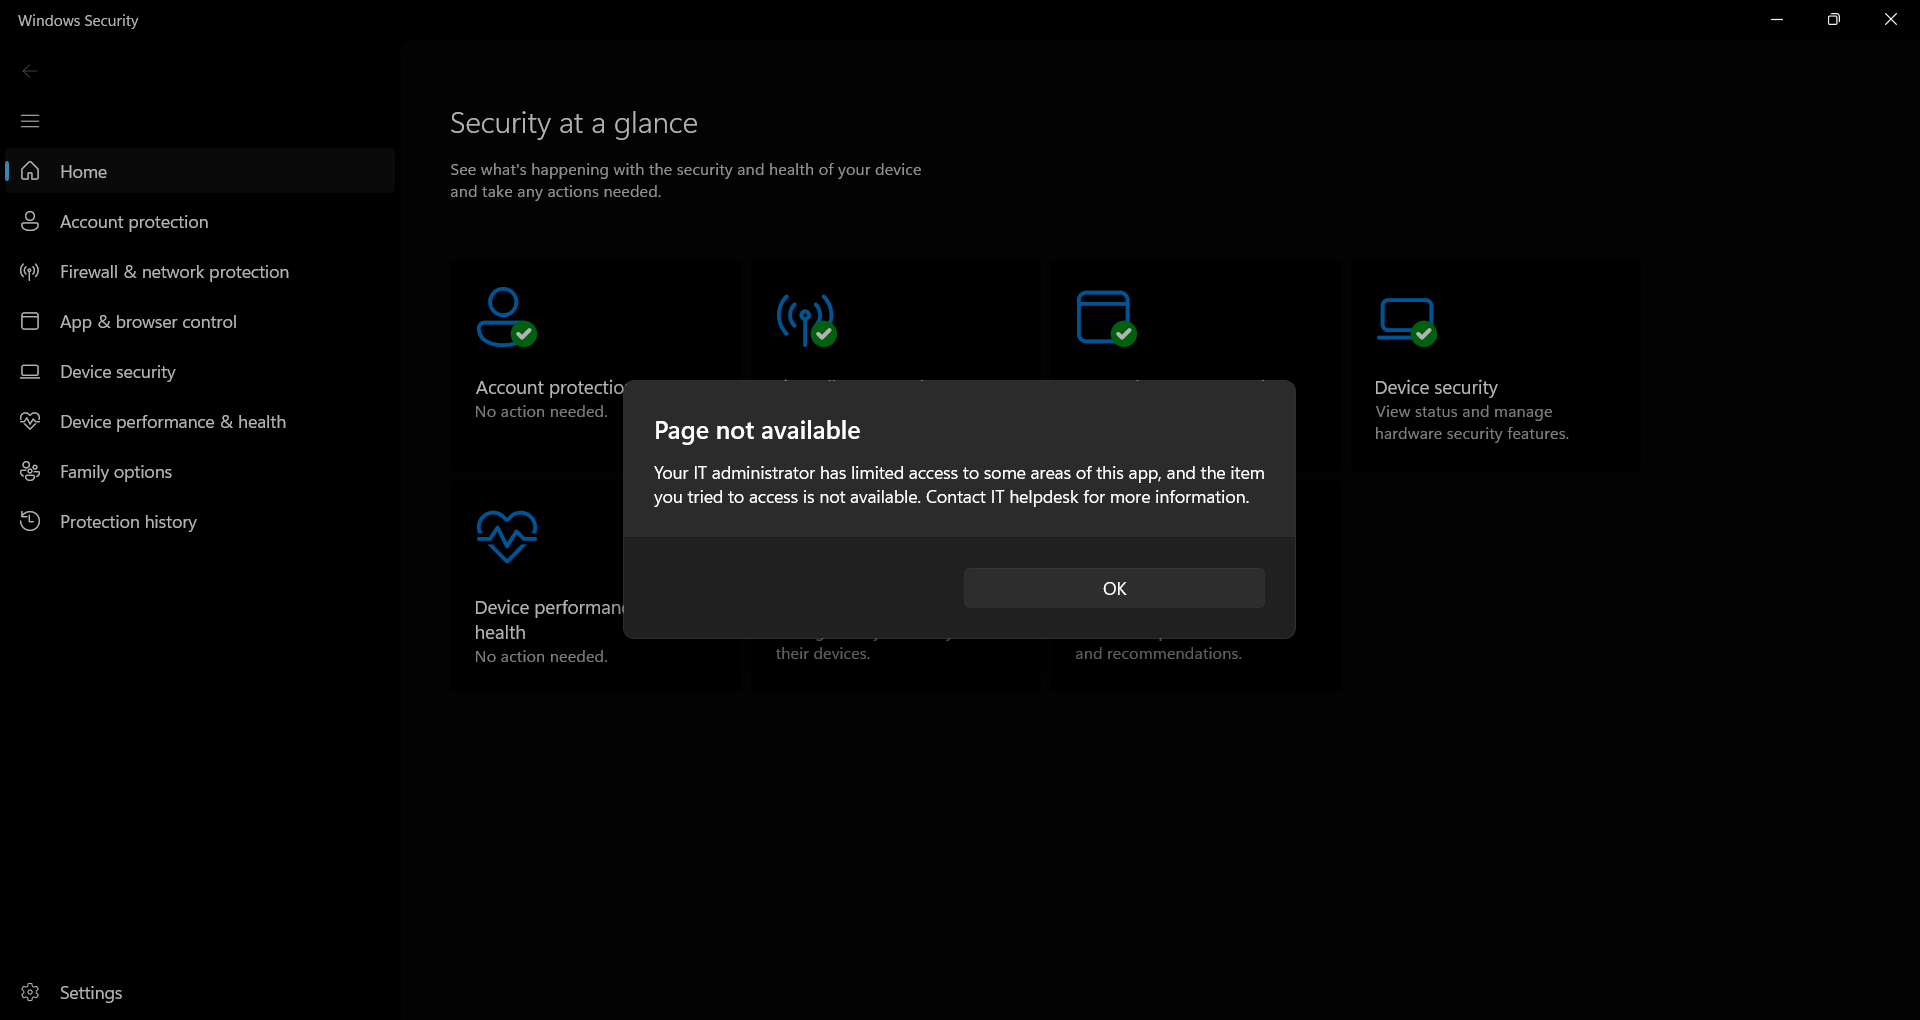
Task: Click the "Page not available" dialog heading
Action: coord(757,430)
